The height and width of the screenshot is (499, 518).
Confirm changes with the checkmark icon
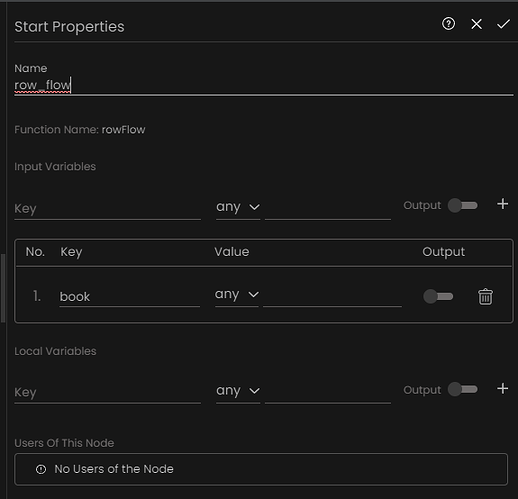click(x=503, y=24)
